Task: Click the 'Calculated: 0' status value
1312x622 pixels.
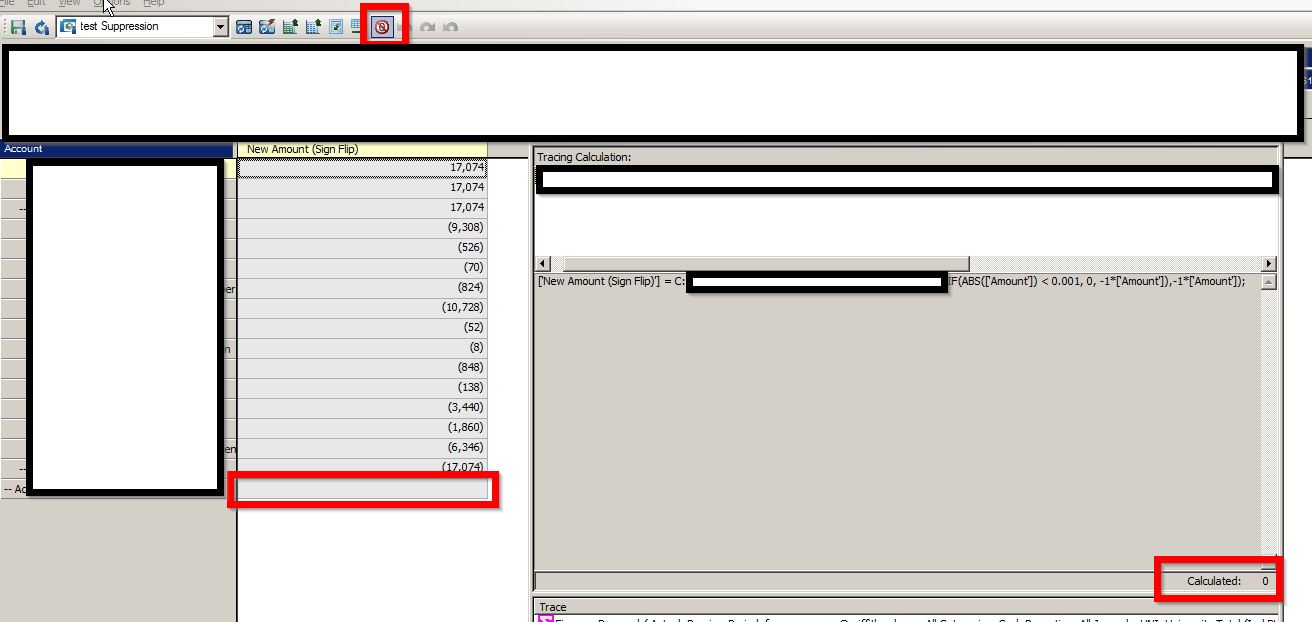Action: click(1228, 581)
